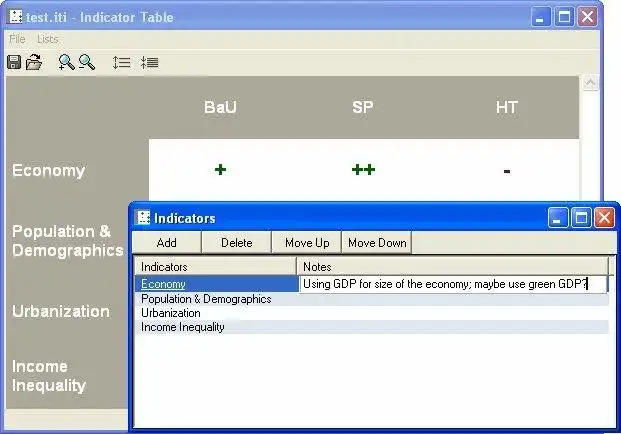Viewport: 621px width, 434px height.
Task: Click the Add button in Indicators window
Action: coord(167,242)
